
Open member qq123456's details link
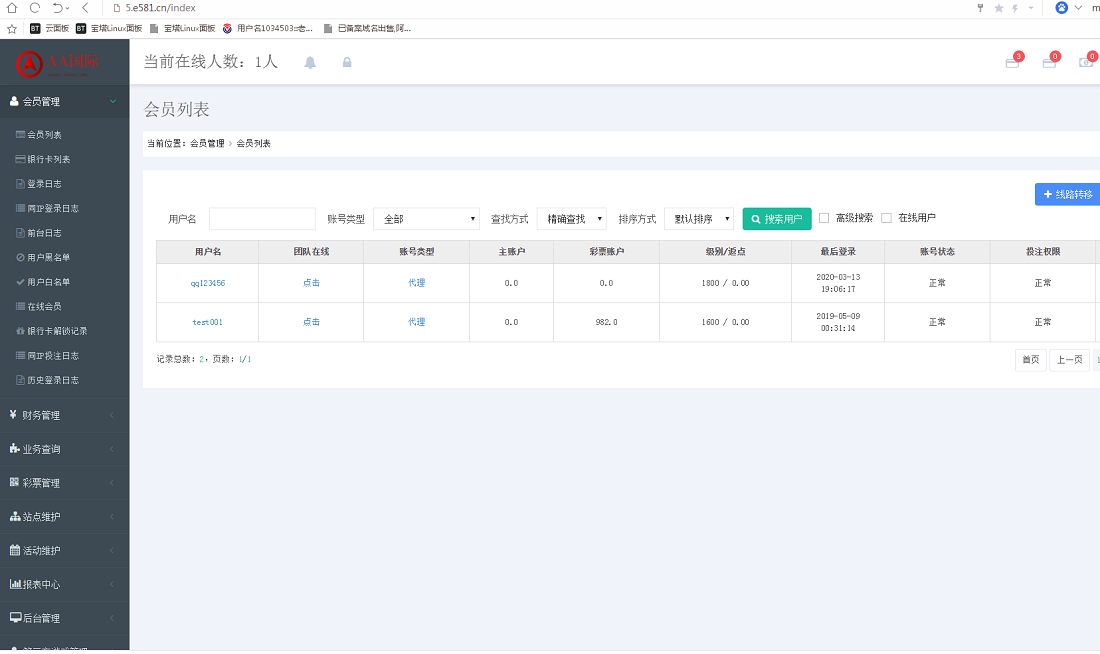click(x=206, y=282)
